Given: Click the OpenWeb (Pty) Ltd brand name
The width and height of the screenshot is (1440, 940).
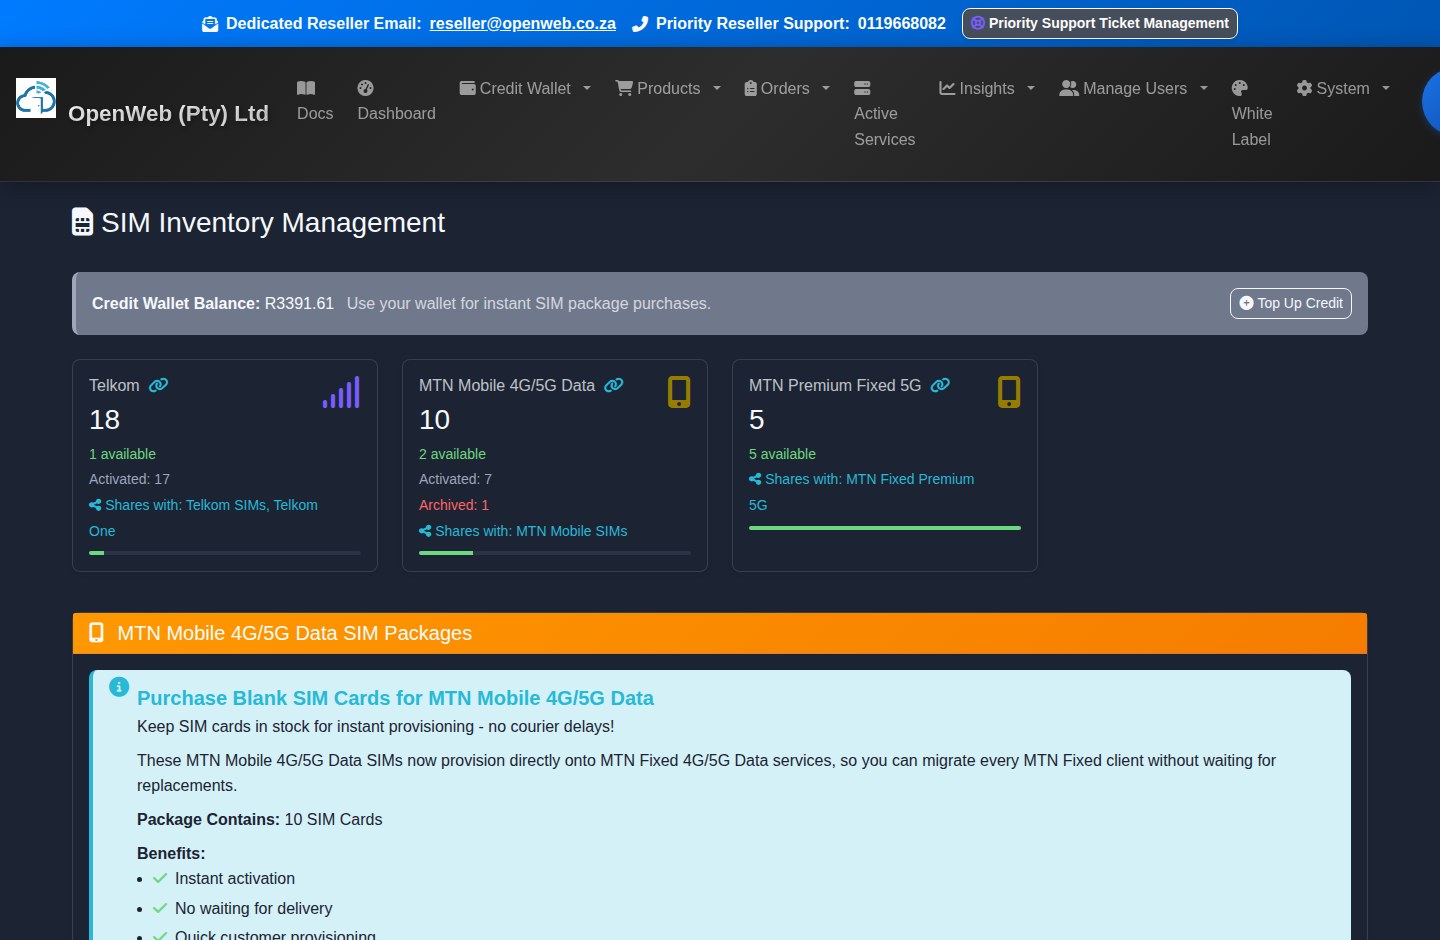Looking at the screenshot, I should (168, 114).
